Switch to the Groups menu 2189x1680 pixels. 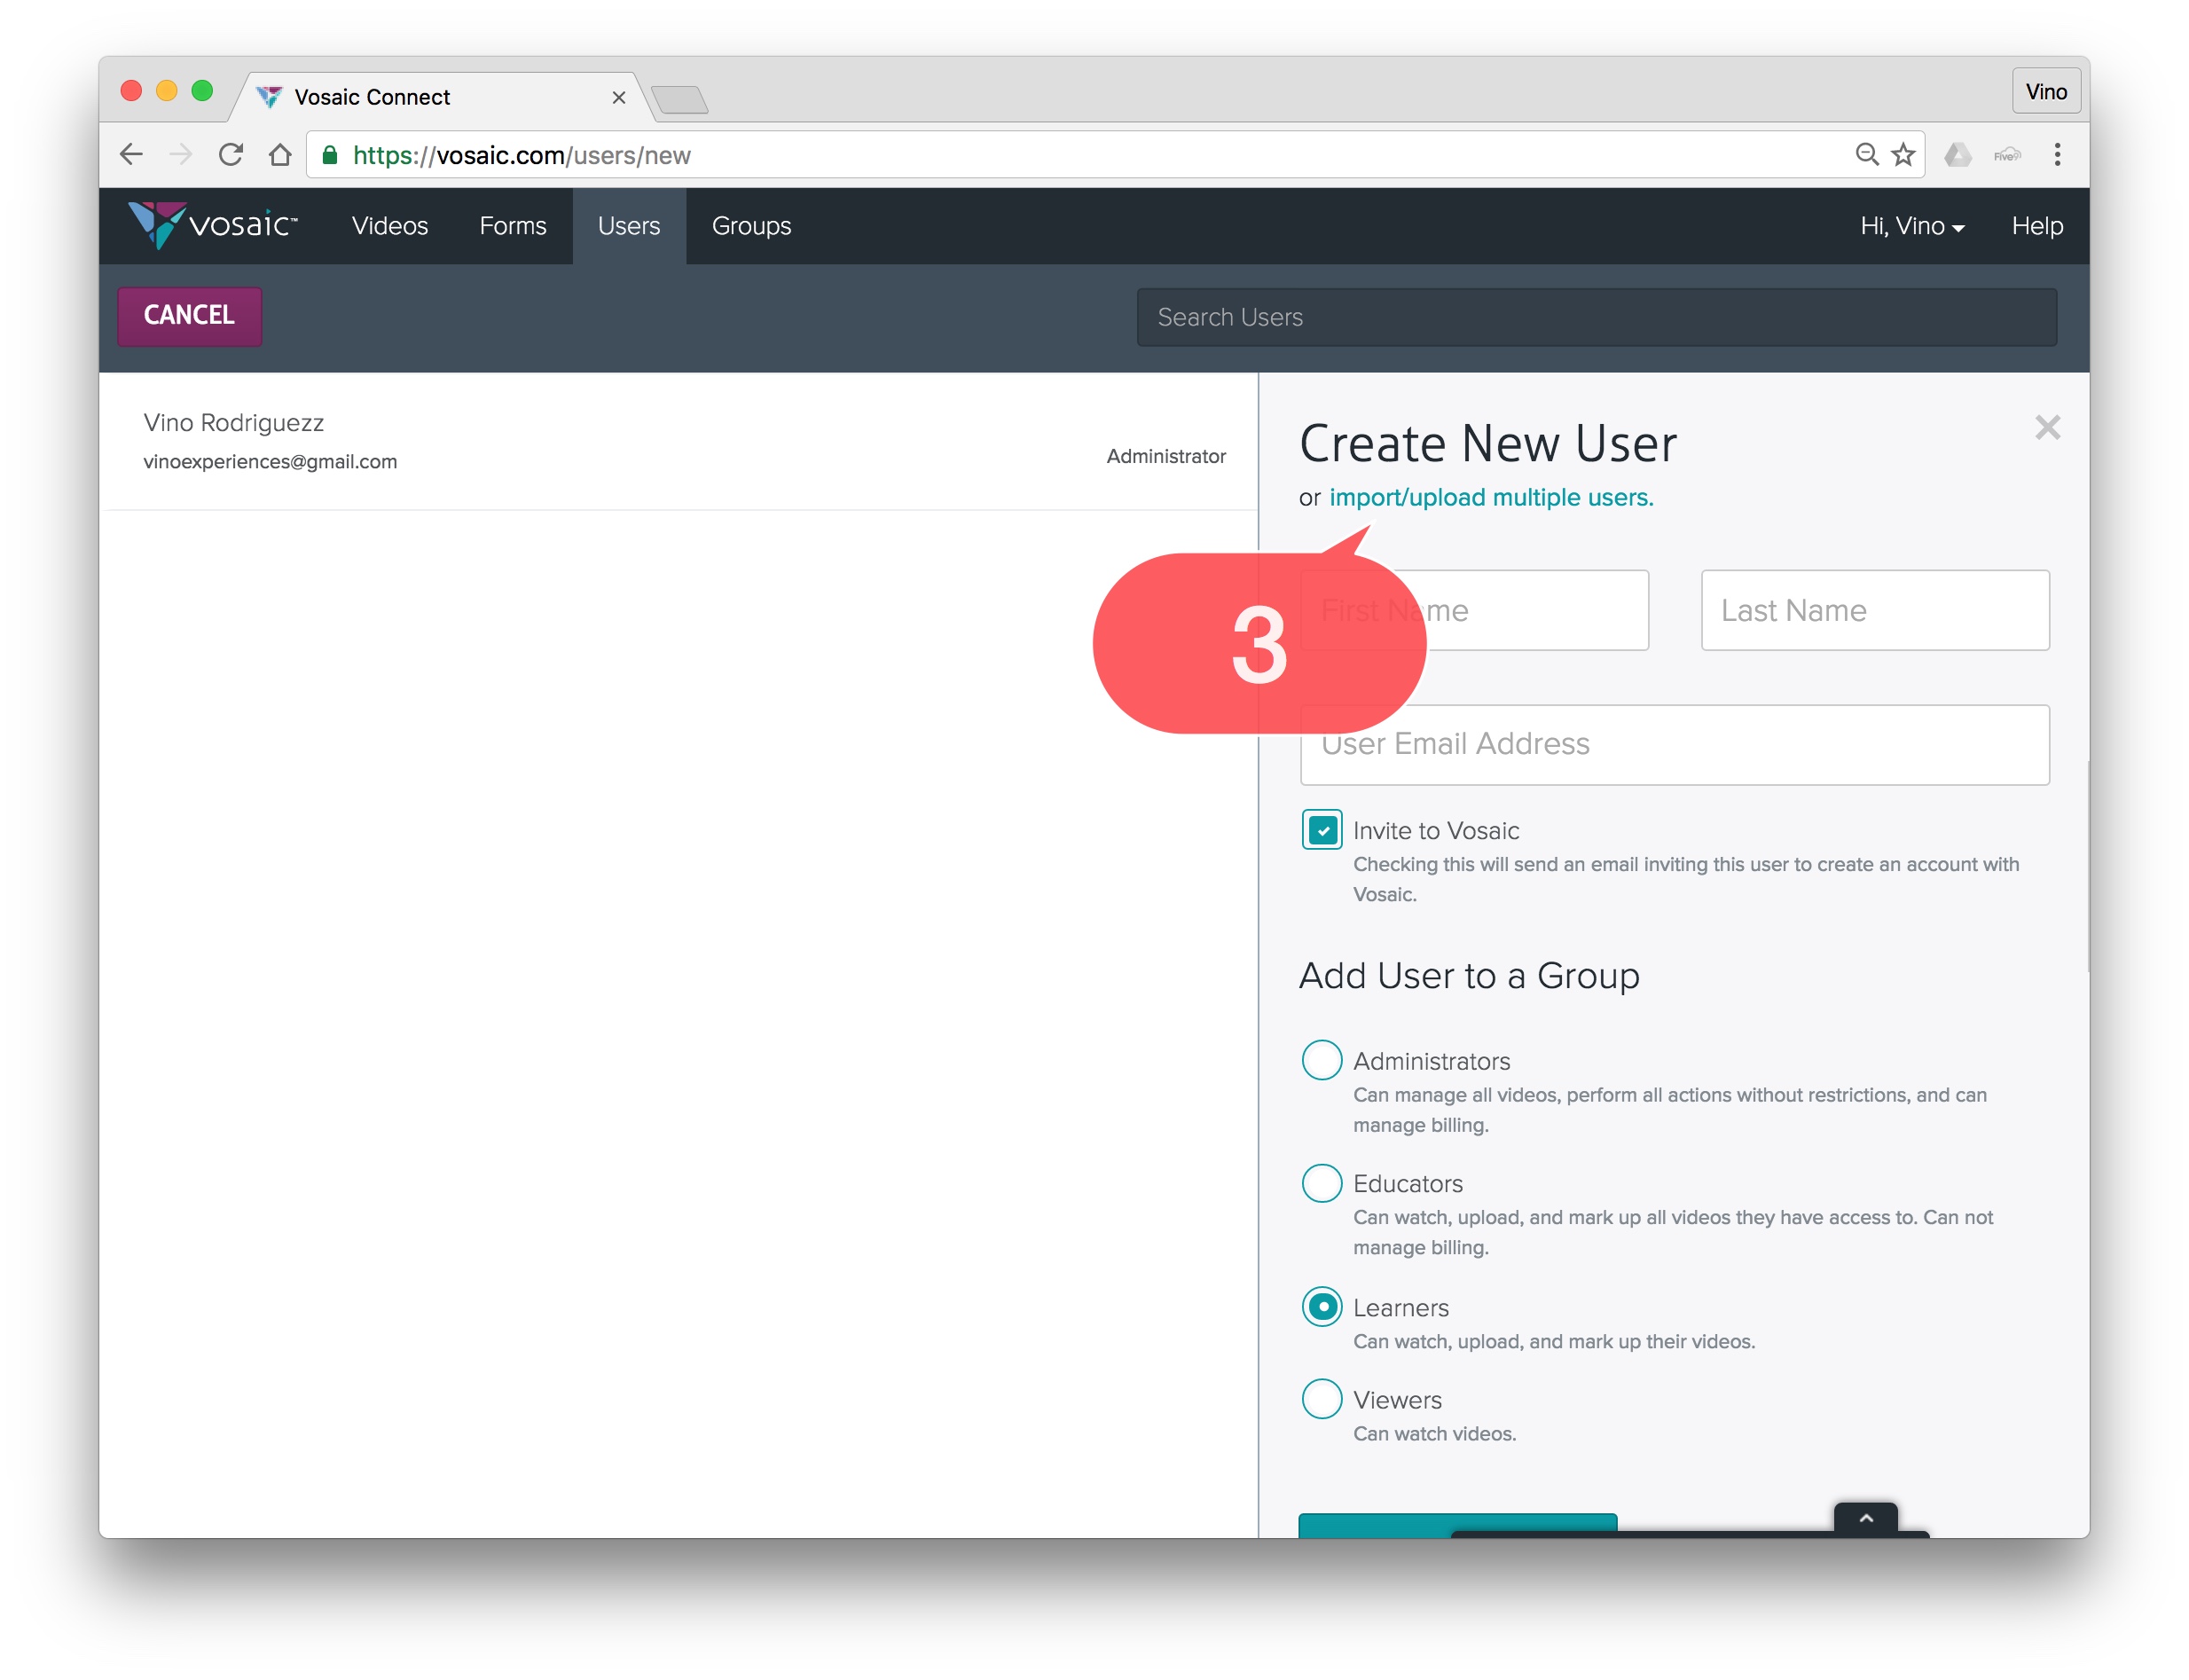coord(751,226)
